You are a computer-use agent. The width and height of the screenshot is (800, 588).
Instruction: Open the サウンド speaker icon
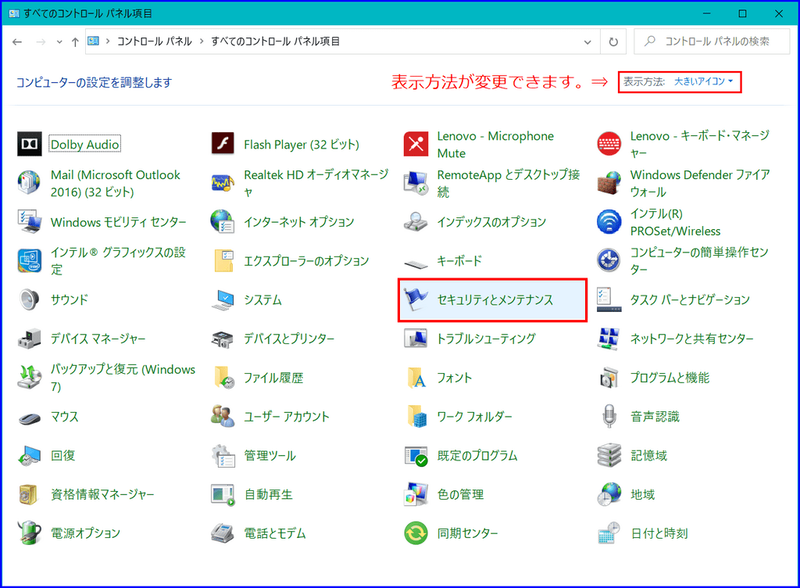(30, 300)
